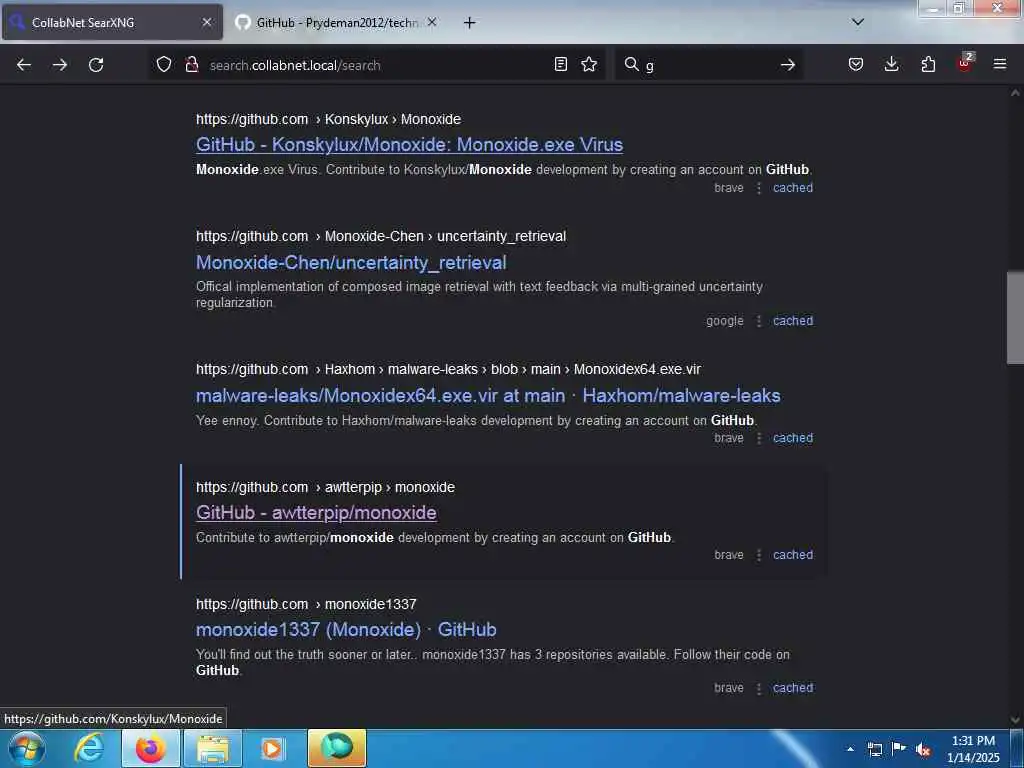The width and height of the screenshot is (1024, 768).
Task: Switch to GitHub Prydeman2012 tab
Action: pos(336,22)
